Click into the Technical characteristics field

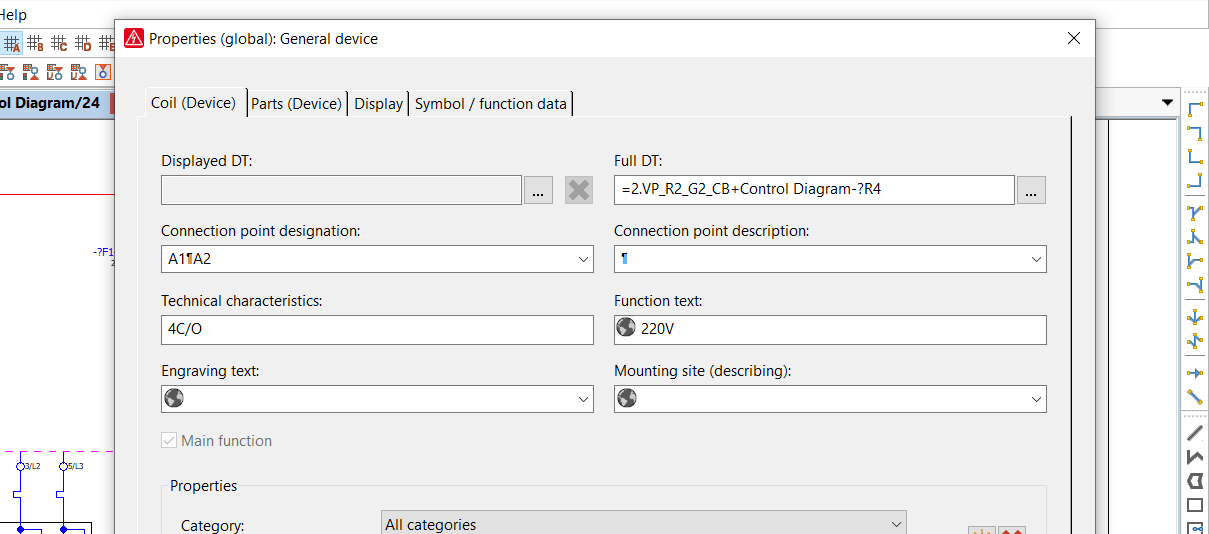click(377, 329)
